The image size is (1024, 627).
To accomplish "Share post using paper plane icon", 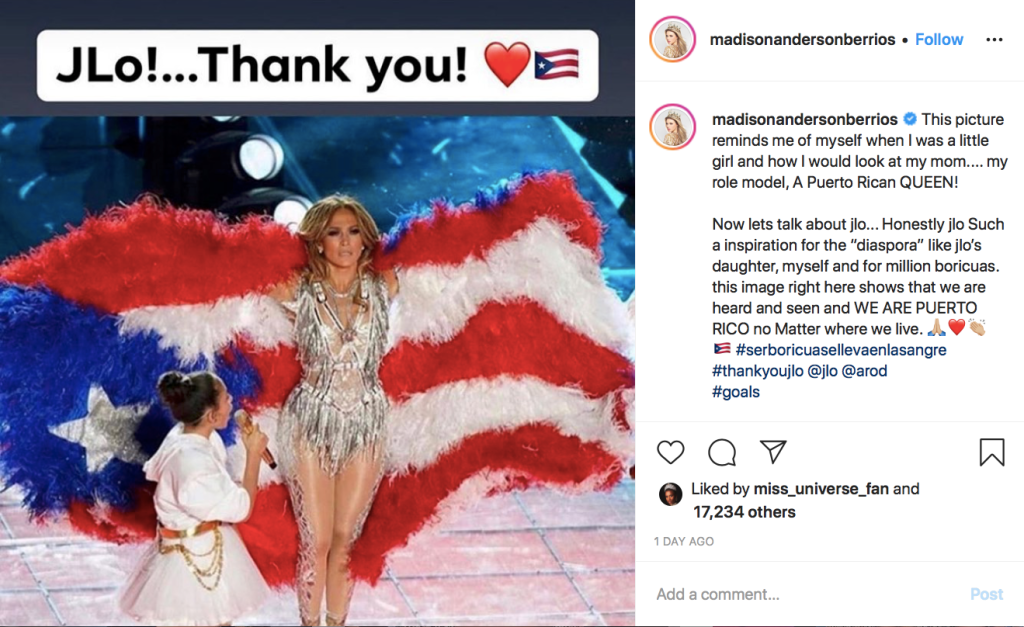I will coord(773,451).
